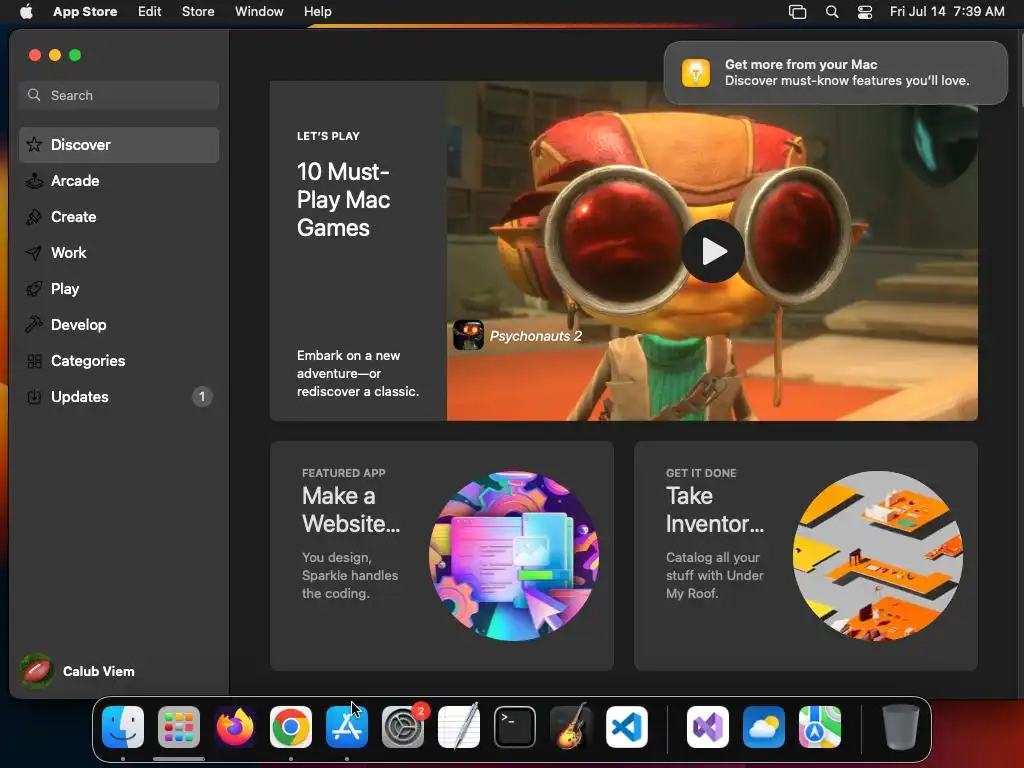The image size is (1024, 768).
Task: Open the Psychonauts 2 app icon
Action: [468, 336]
